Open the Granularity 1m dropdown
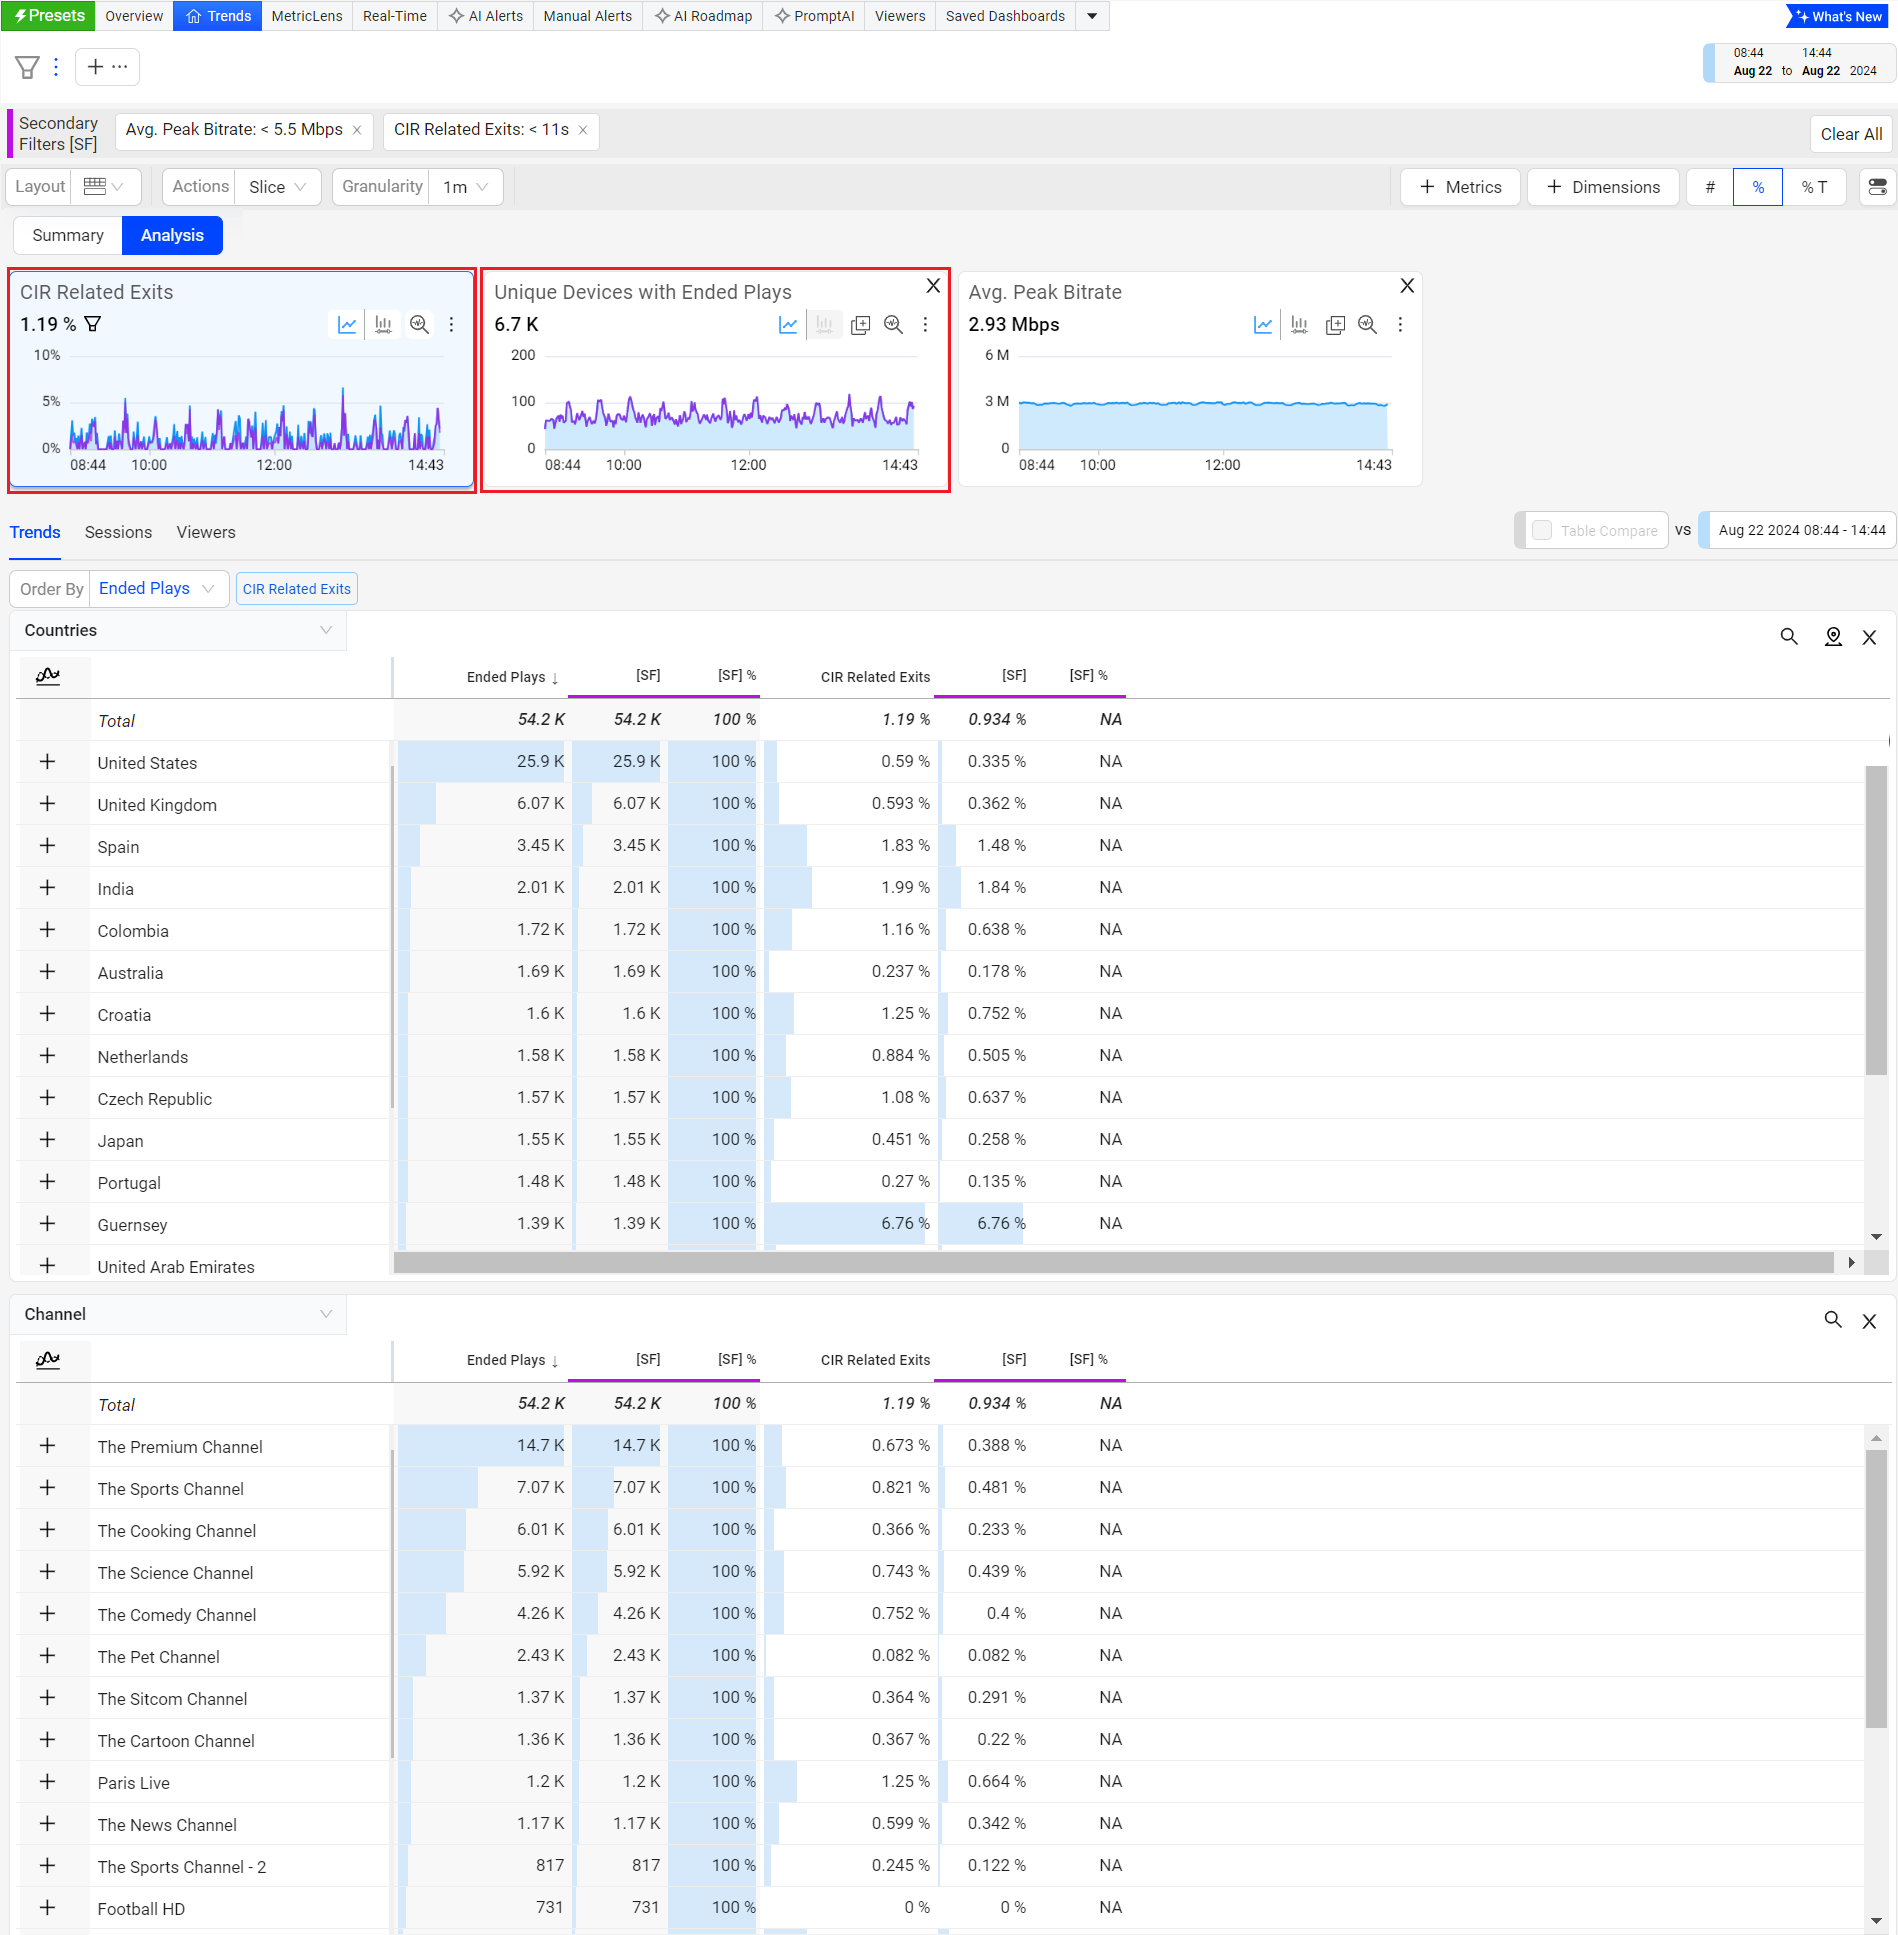Image resolution: width=1898 pixels, height=1935 pixels. point(465,187)
